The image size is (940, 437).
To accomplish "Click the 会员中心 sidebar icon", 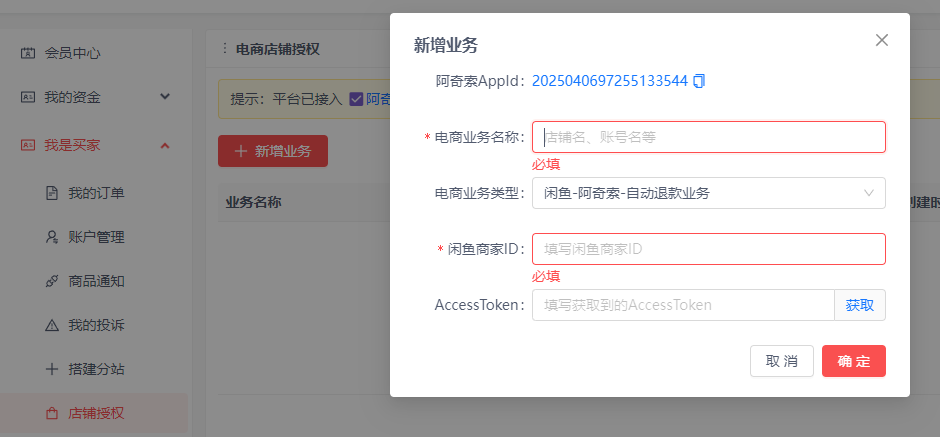I will pyautogui.click(x=28, y=53).
